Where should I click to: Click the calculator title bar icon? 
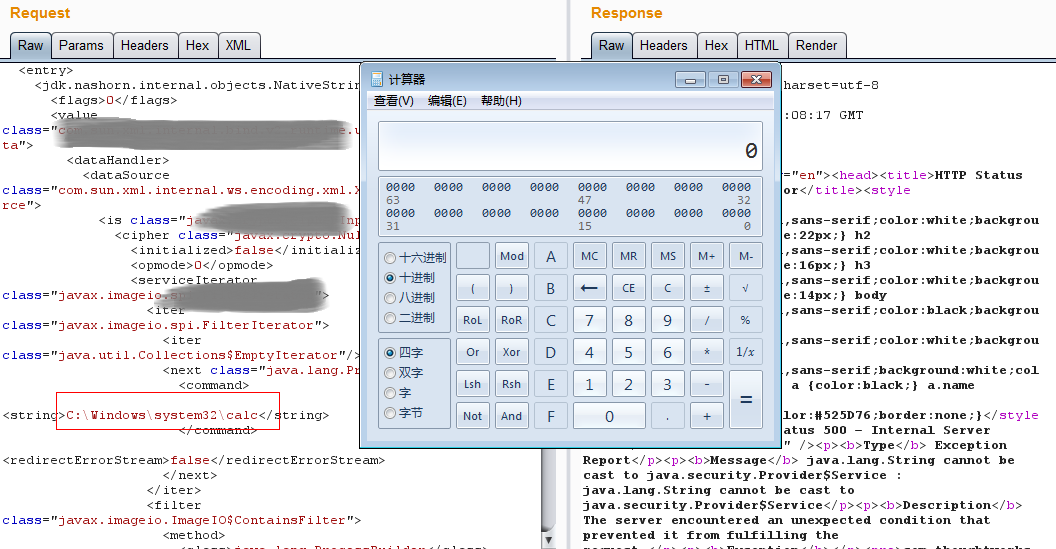(x=377, y=79)
